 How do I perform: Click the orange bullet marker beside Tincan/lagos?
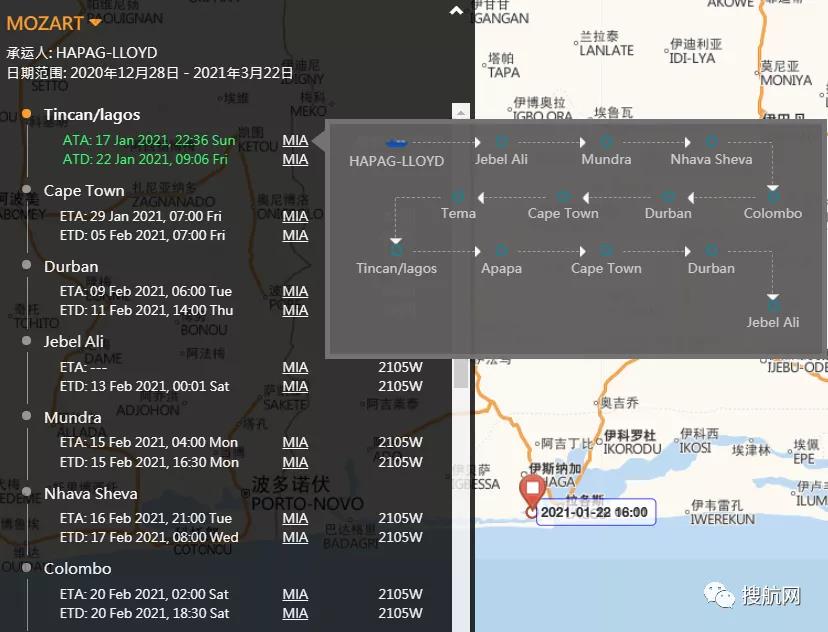(27, 114)
